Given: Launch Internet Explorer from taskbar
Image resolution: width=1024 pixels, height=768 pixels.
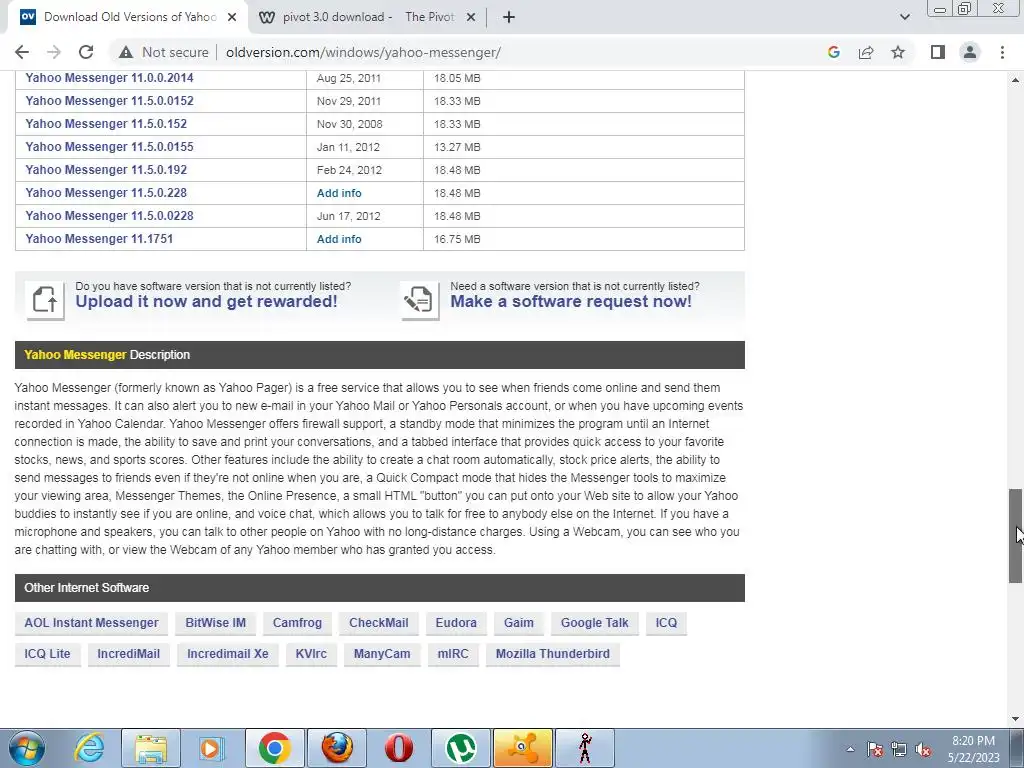Looking at the screenshot, I should tap(88, 748).
